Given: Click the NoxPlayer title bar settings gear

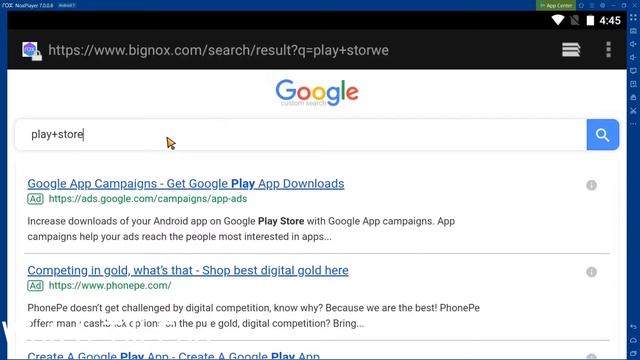Looking at the screenshot, I should (602, 5).
